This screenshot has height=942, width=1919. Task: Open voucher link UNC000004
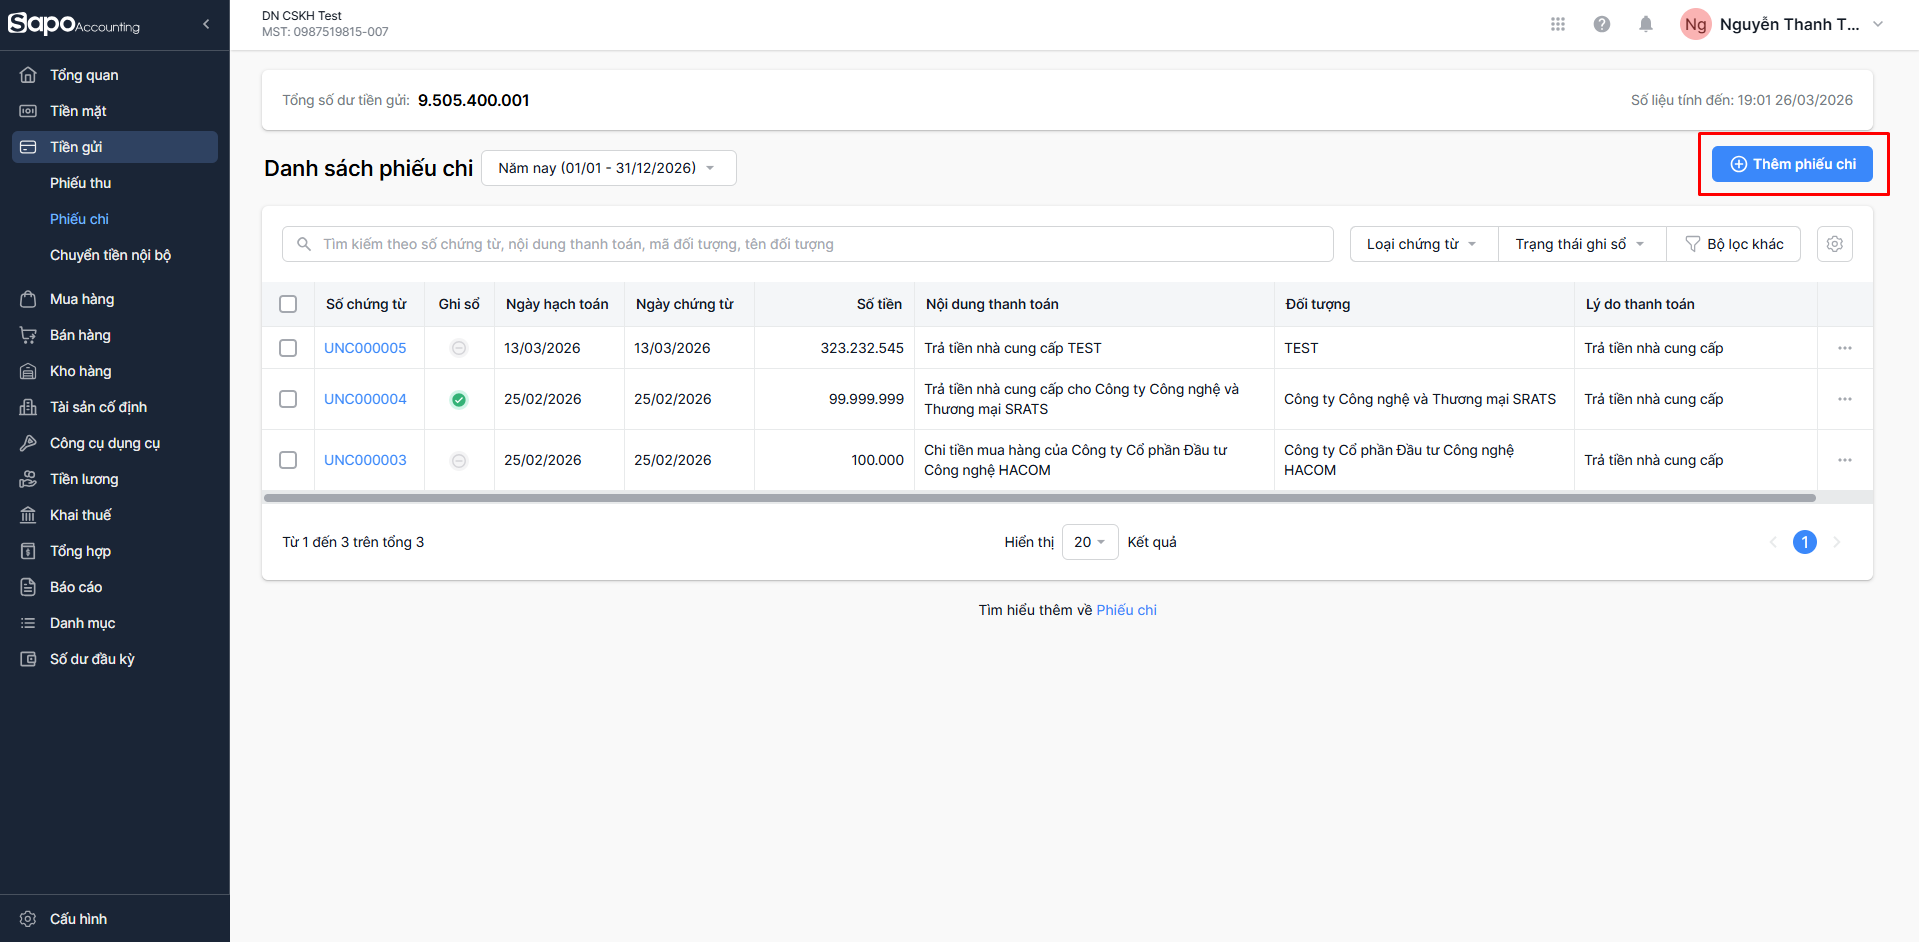click(365, 399)
